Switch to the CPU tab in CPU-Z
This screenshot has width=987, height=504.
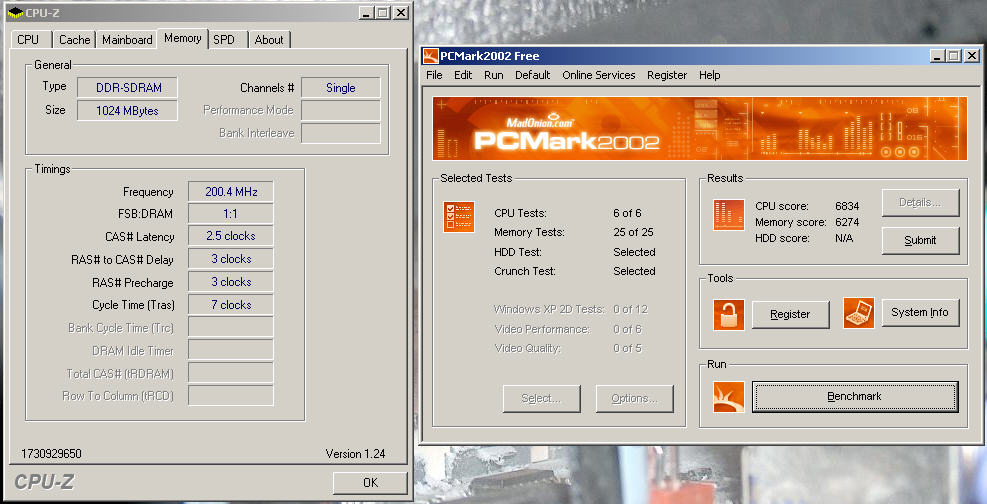[28, 40]
